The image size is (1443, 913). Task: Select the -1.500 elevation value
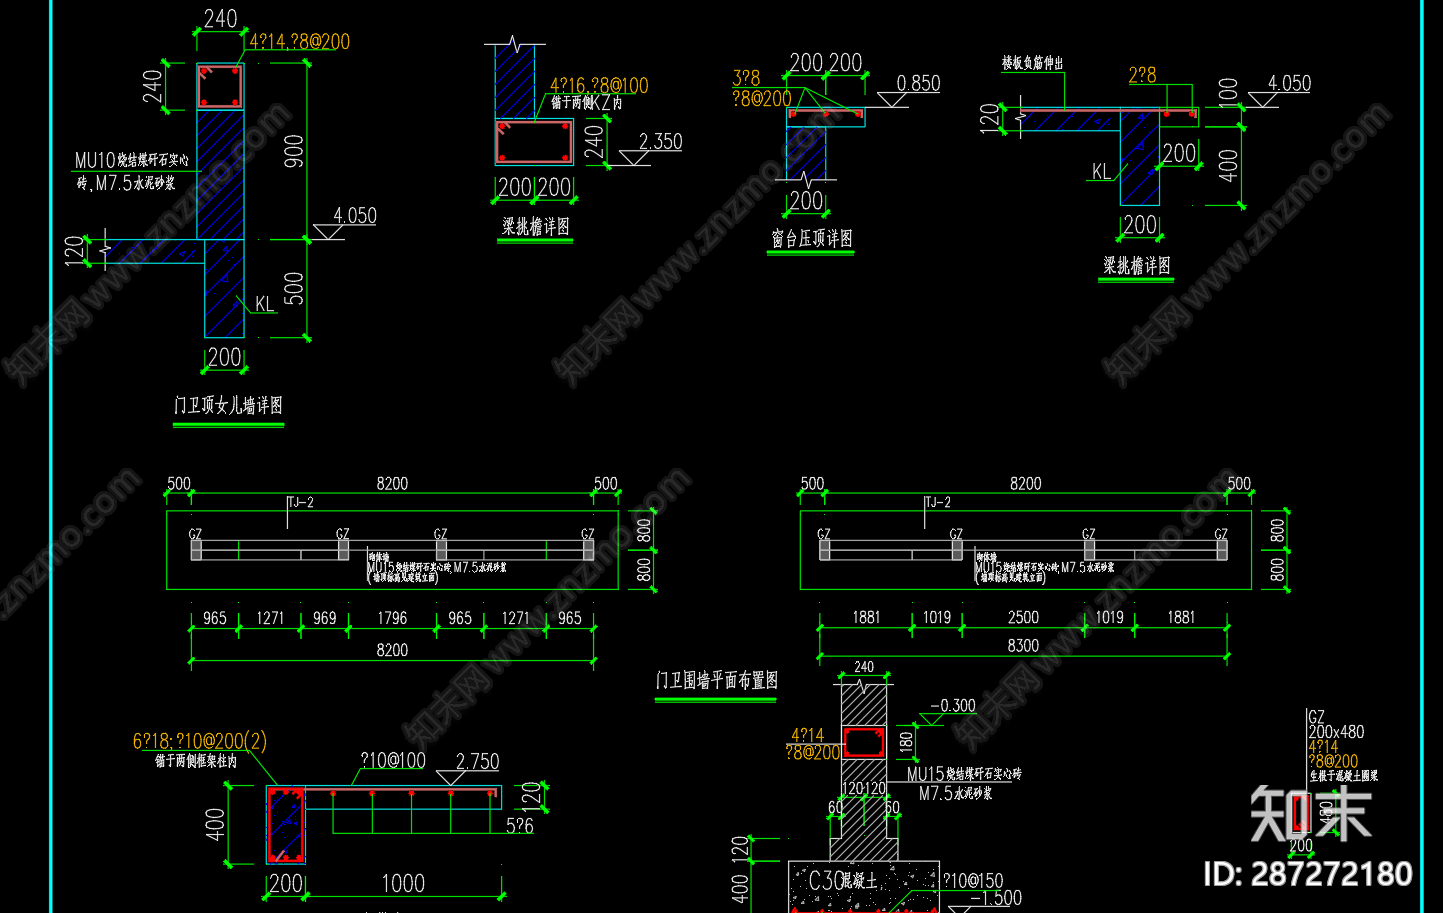coord(995,898)
